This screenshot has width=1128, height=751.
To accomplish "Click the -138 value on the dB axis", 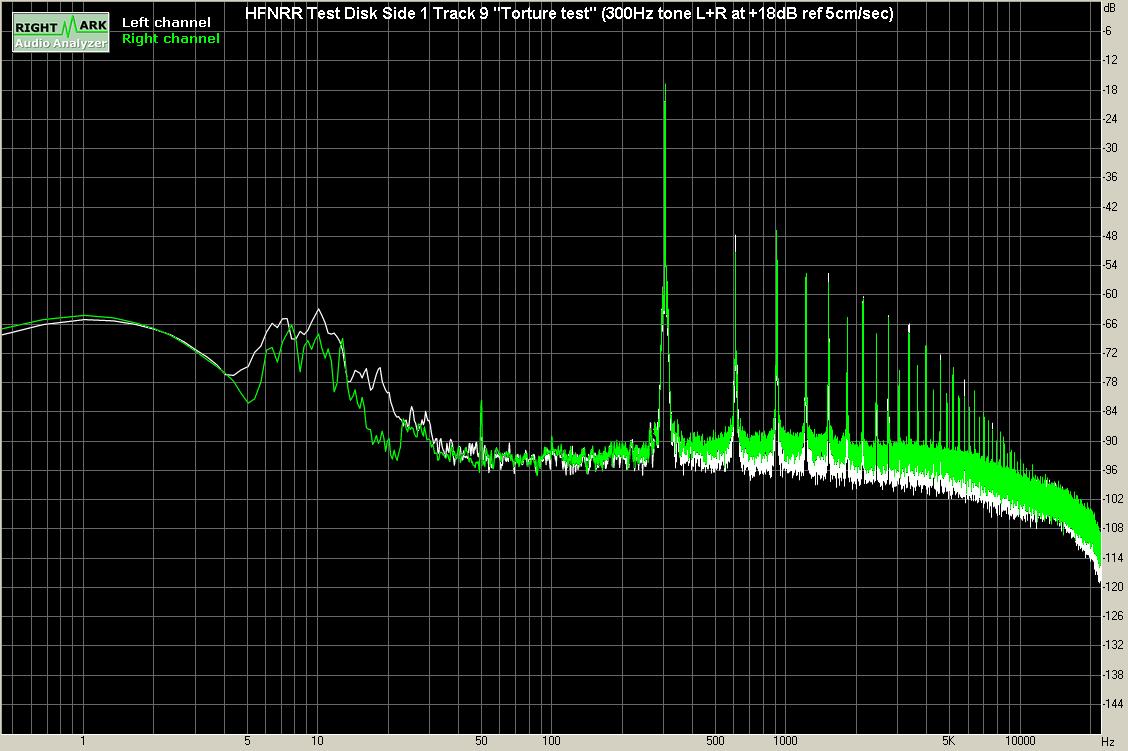I will (x=1113, y=675).
